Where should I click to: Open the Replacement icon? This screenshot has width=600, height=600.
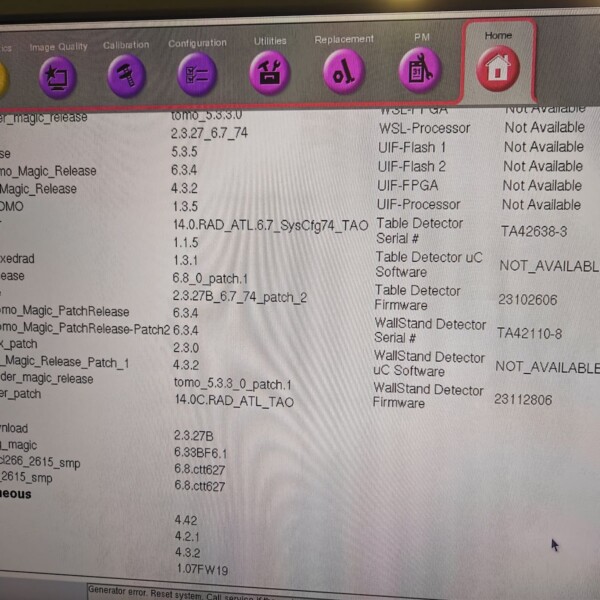(x=344, y=72)
